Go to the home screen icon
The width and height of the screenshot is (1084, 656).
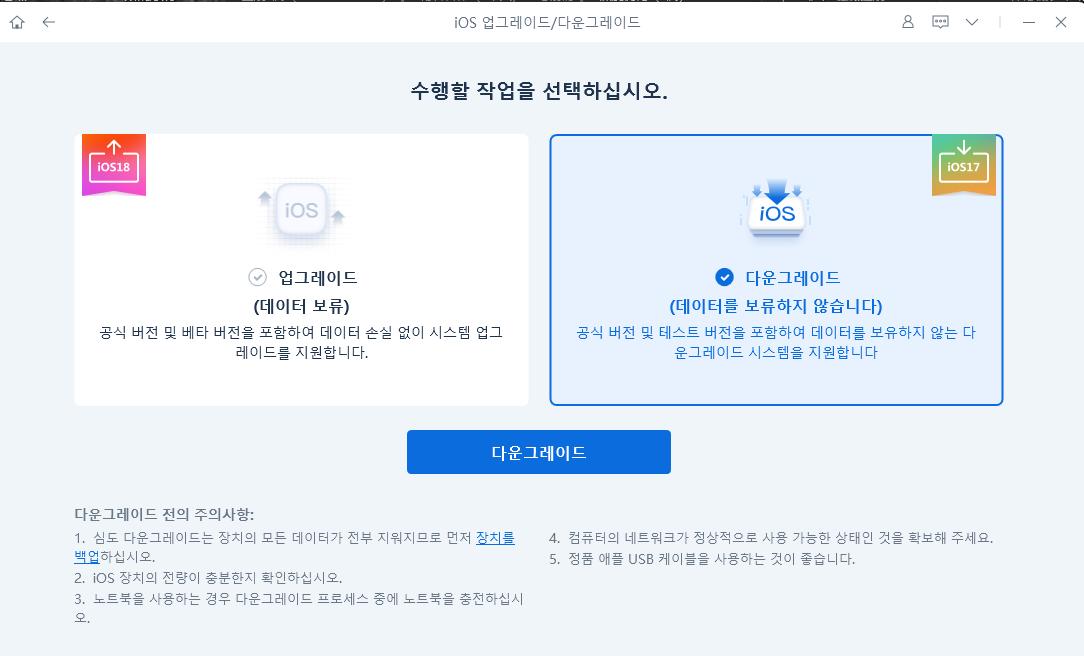coord(17,22)
